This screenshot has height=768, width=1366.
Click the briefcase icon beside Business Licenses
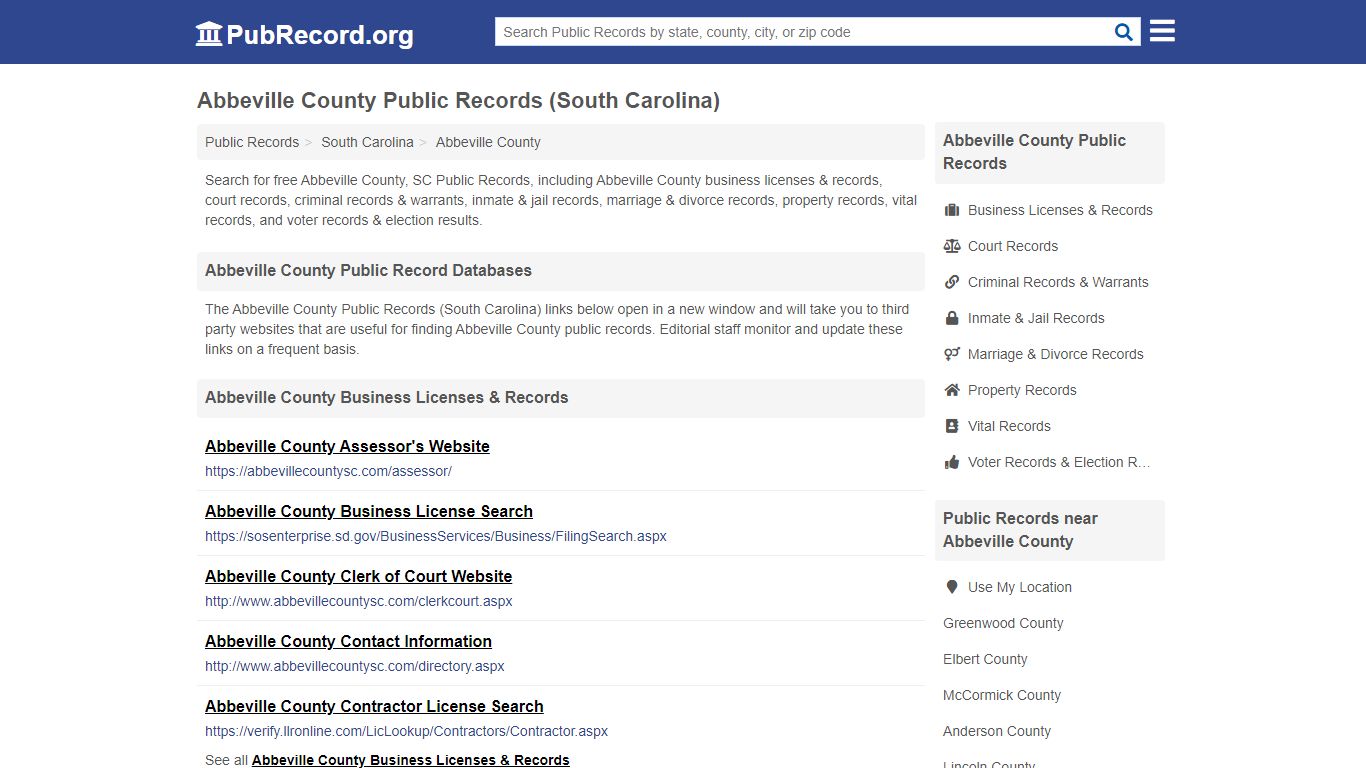(952, 210)
